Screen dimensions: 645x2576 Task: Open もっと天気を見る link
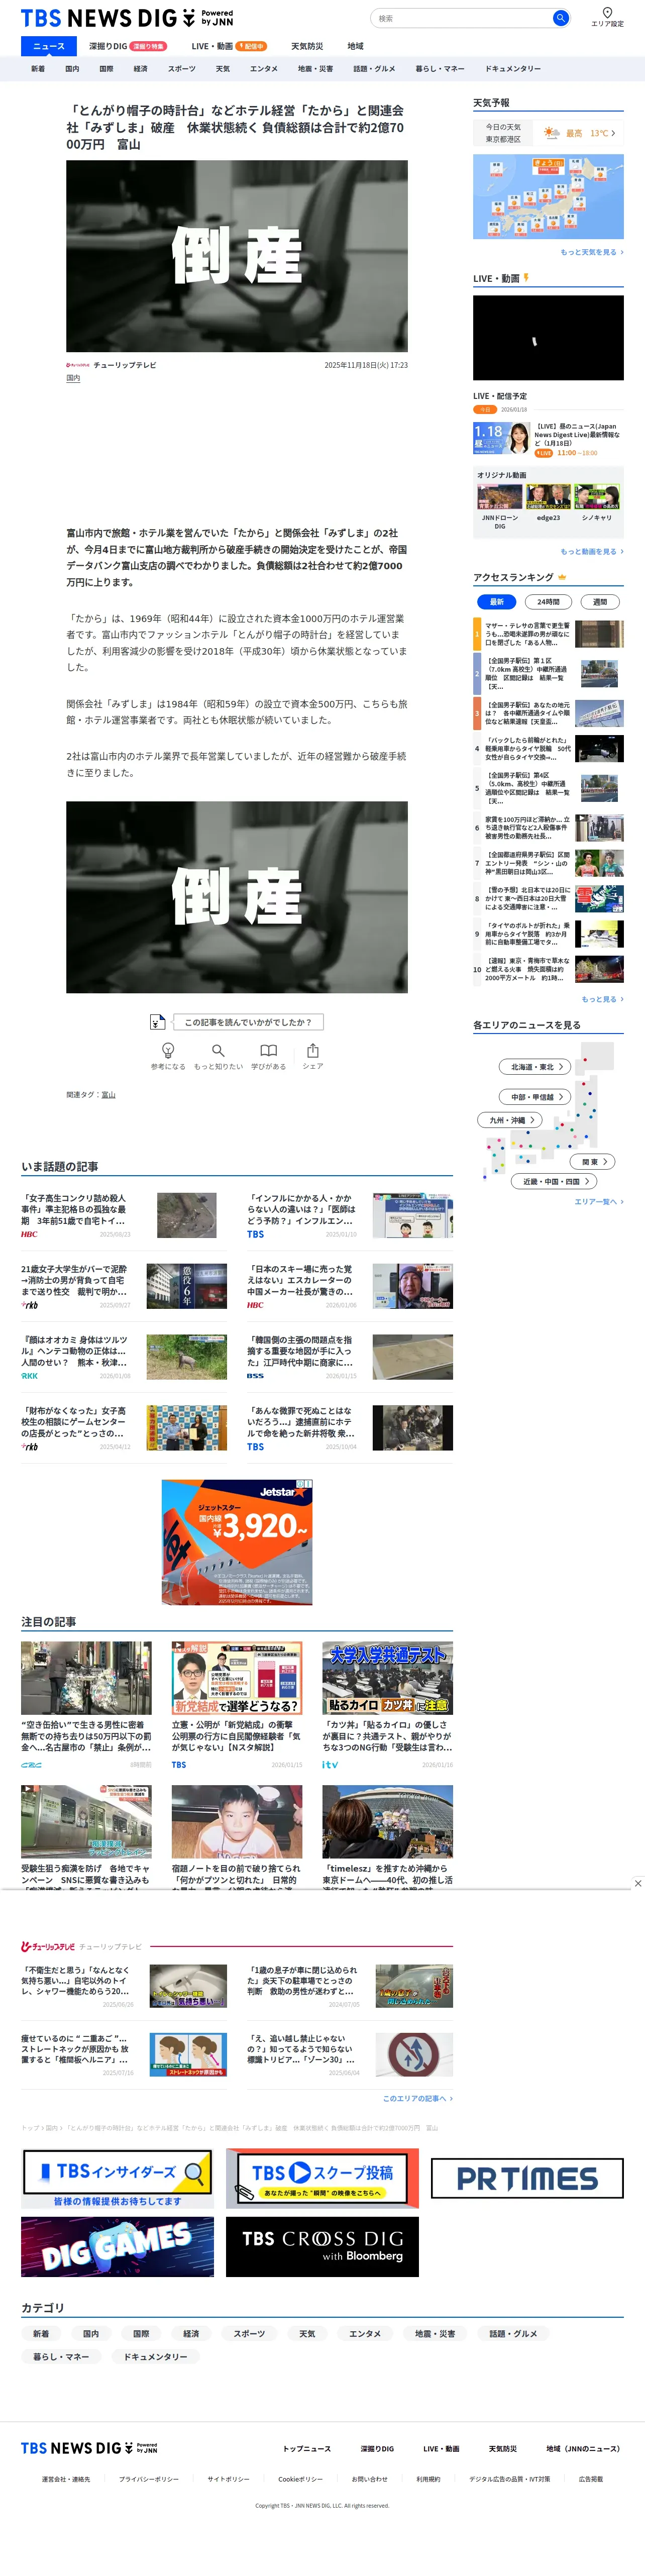point(592,252)
